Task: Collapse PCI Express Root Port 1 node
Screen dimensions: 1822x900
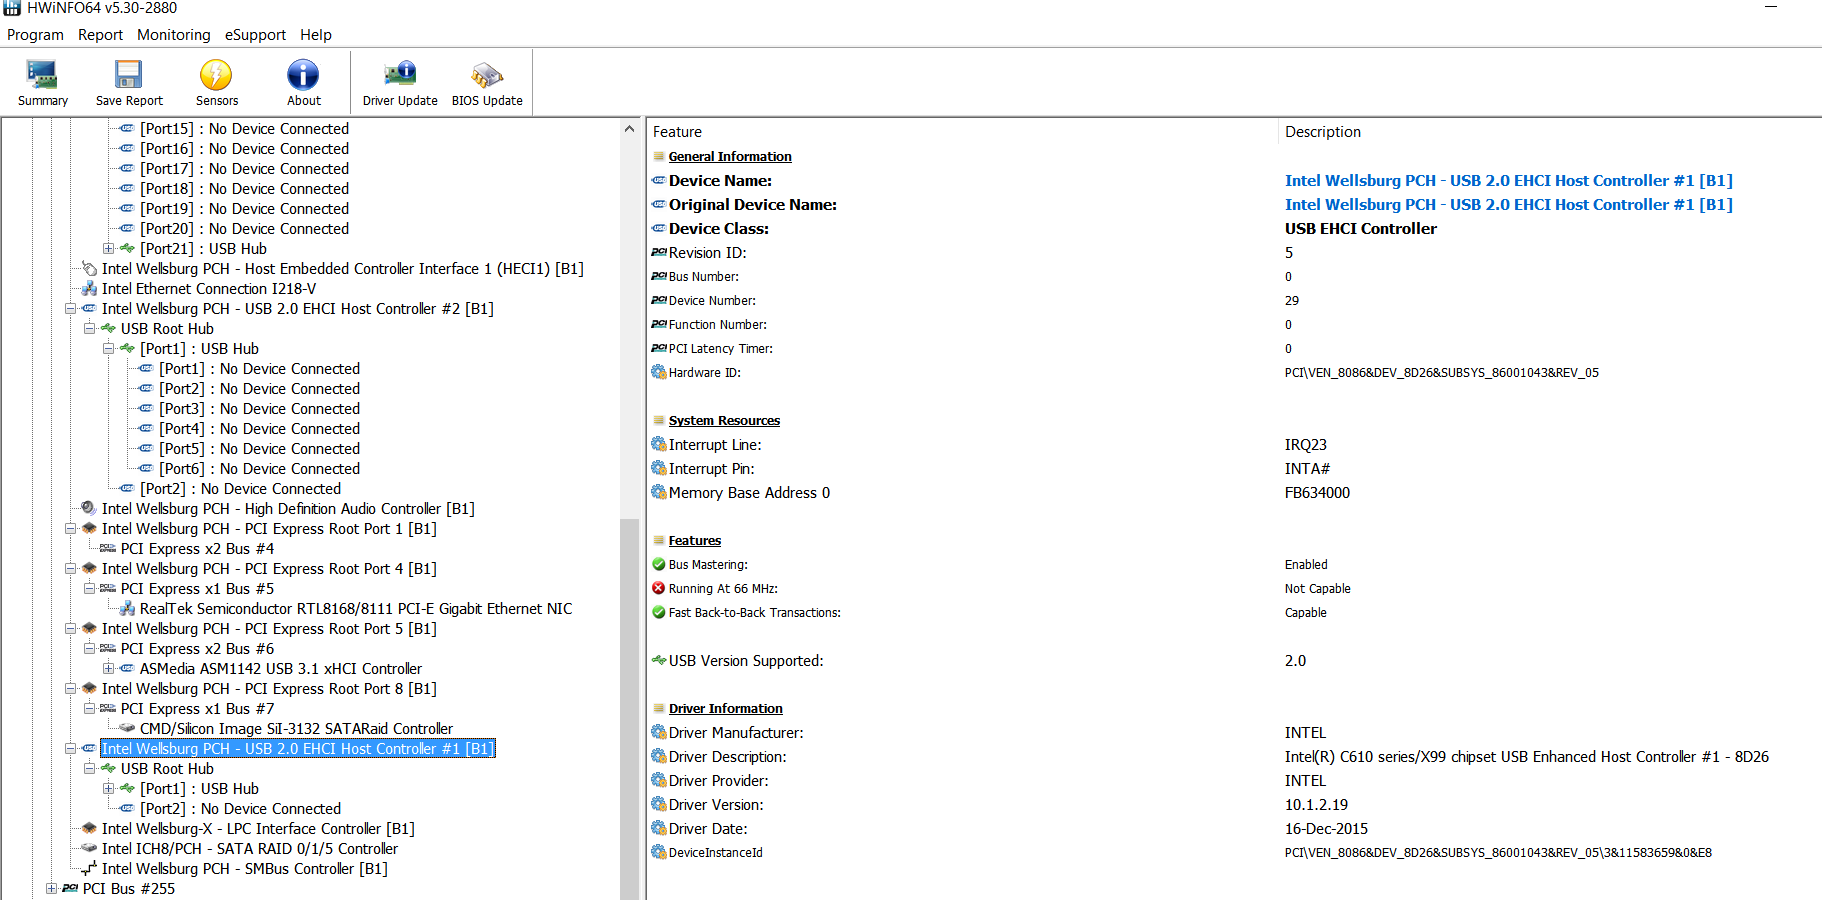Action: (71, 529)
